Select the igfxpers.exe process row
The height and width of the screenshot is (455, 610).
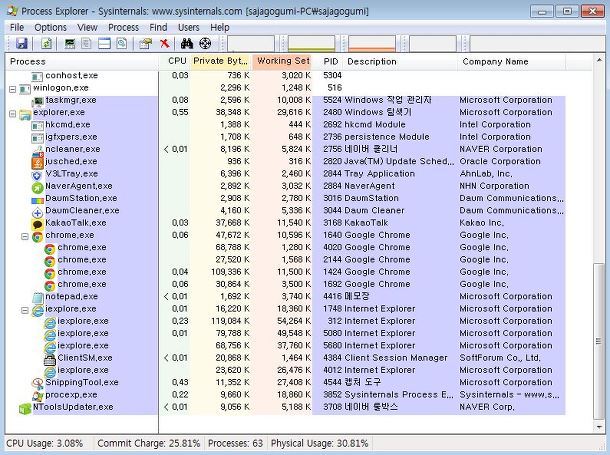point(286,137)
